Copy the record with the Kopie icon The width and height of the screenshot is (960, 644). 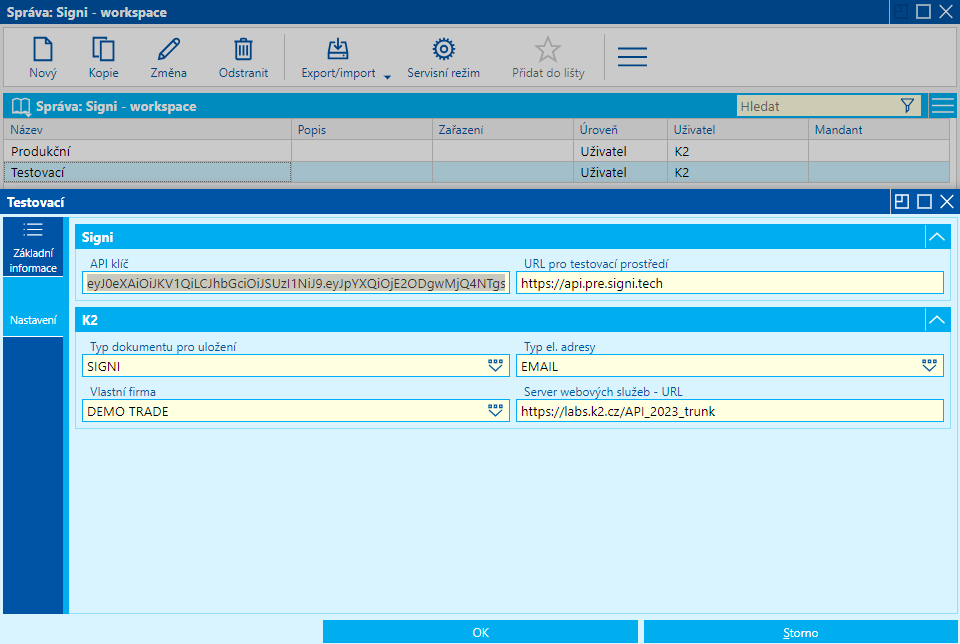tap(103, 58)
